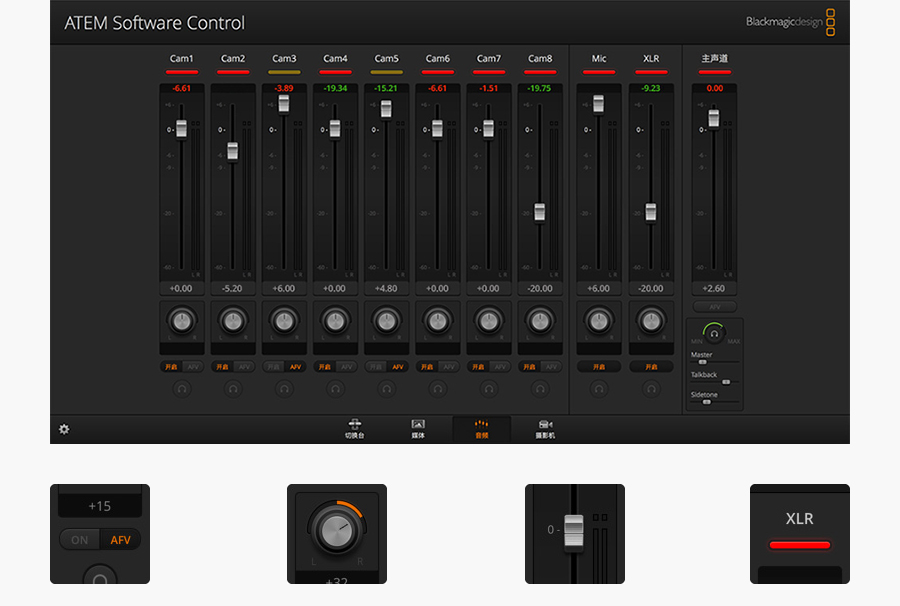Screen dimensions: 900x606
Task: Solo Cam4 with its headphone button
Action: coord(335,389)
